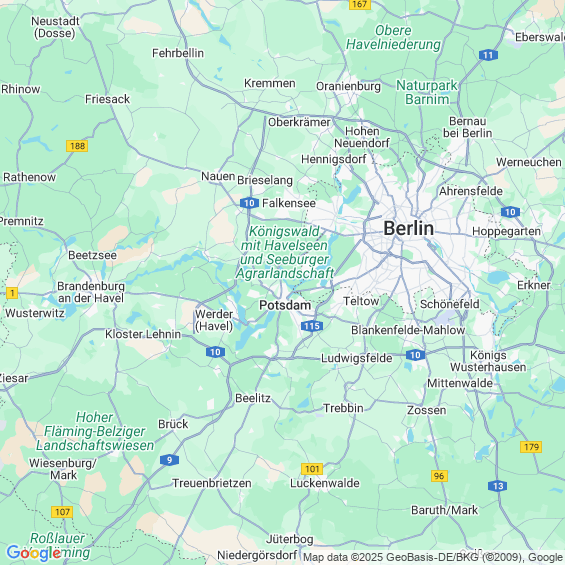Click the B 1 road shield near Wusterwitz
Screen dimensions: 565x565
12,293
